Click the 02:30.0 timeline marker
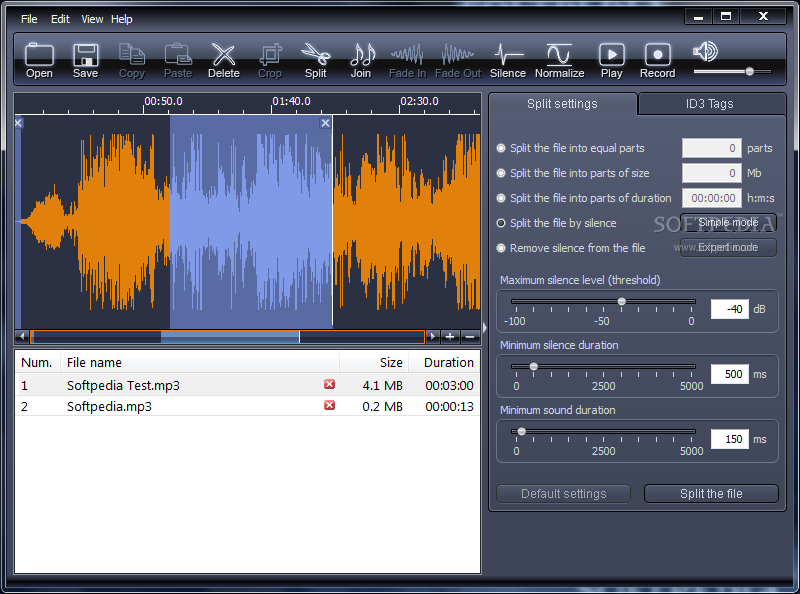Screen dimensions: 800x594 pyautogui.click(x=419, y=101)
